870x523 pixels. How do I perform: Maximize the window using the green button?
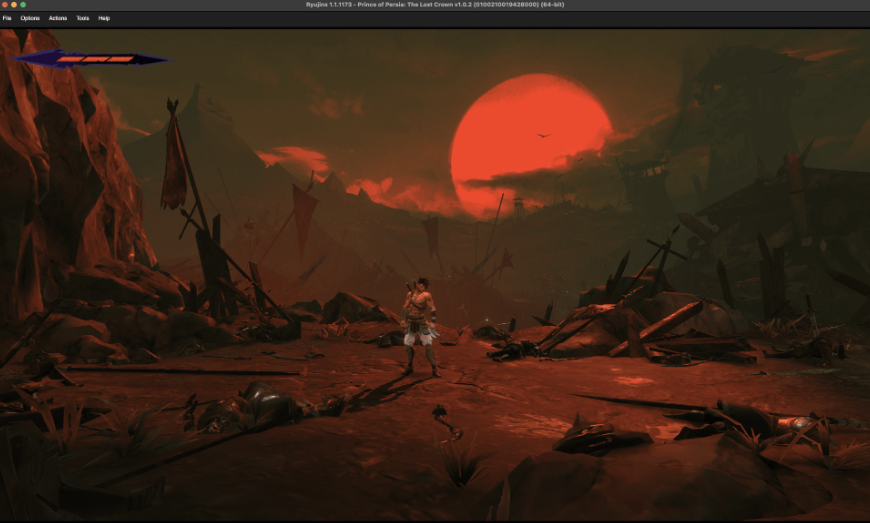tap(23, 5)
